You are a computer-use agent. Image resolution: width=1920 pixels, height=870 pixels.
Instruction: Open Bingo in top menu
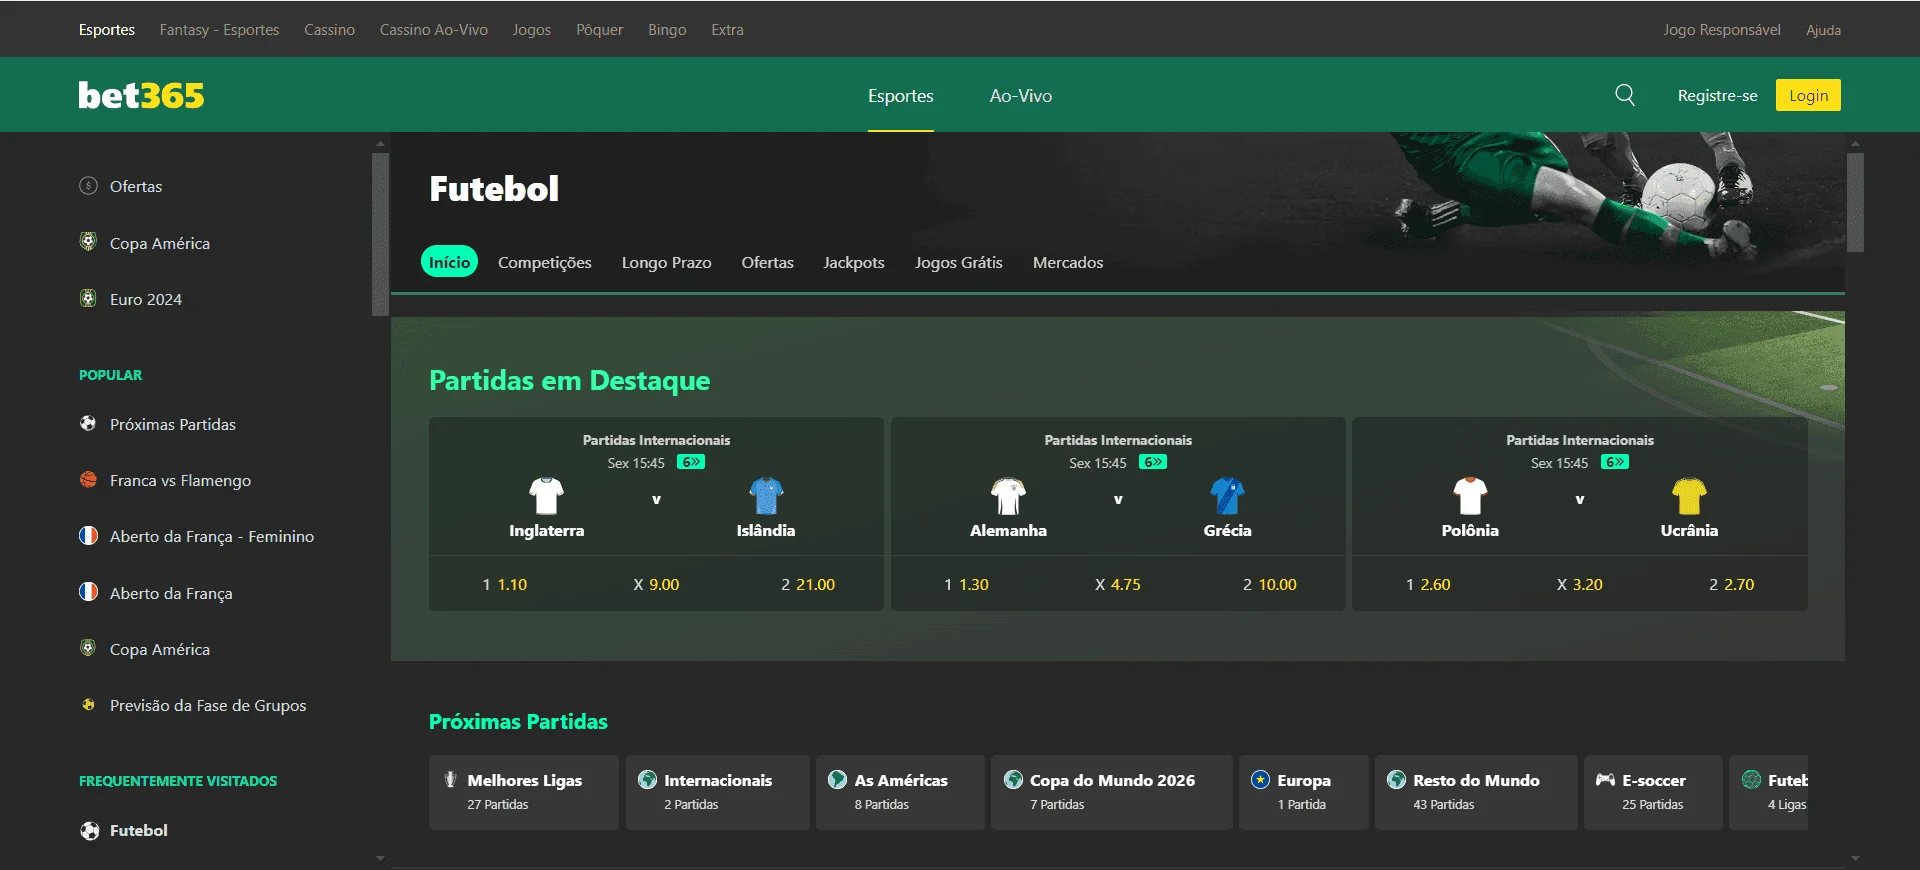[x=667, y=30]
